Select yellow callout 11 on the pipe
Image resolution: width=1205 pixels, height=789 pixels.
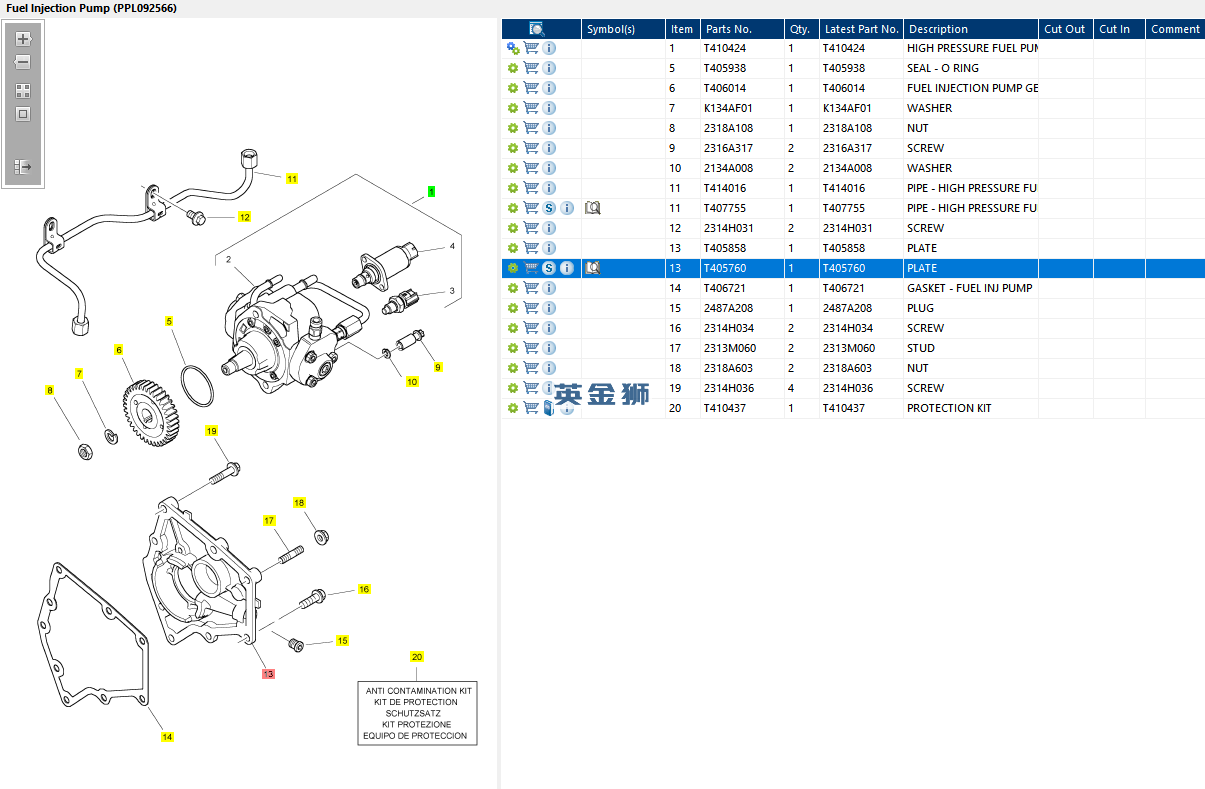[292, 179]
